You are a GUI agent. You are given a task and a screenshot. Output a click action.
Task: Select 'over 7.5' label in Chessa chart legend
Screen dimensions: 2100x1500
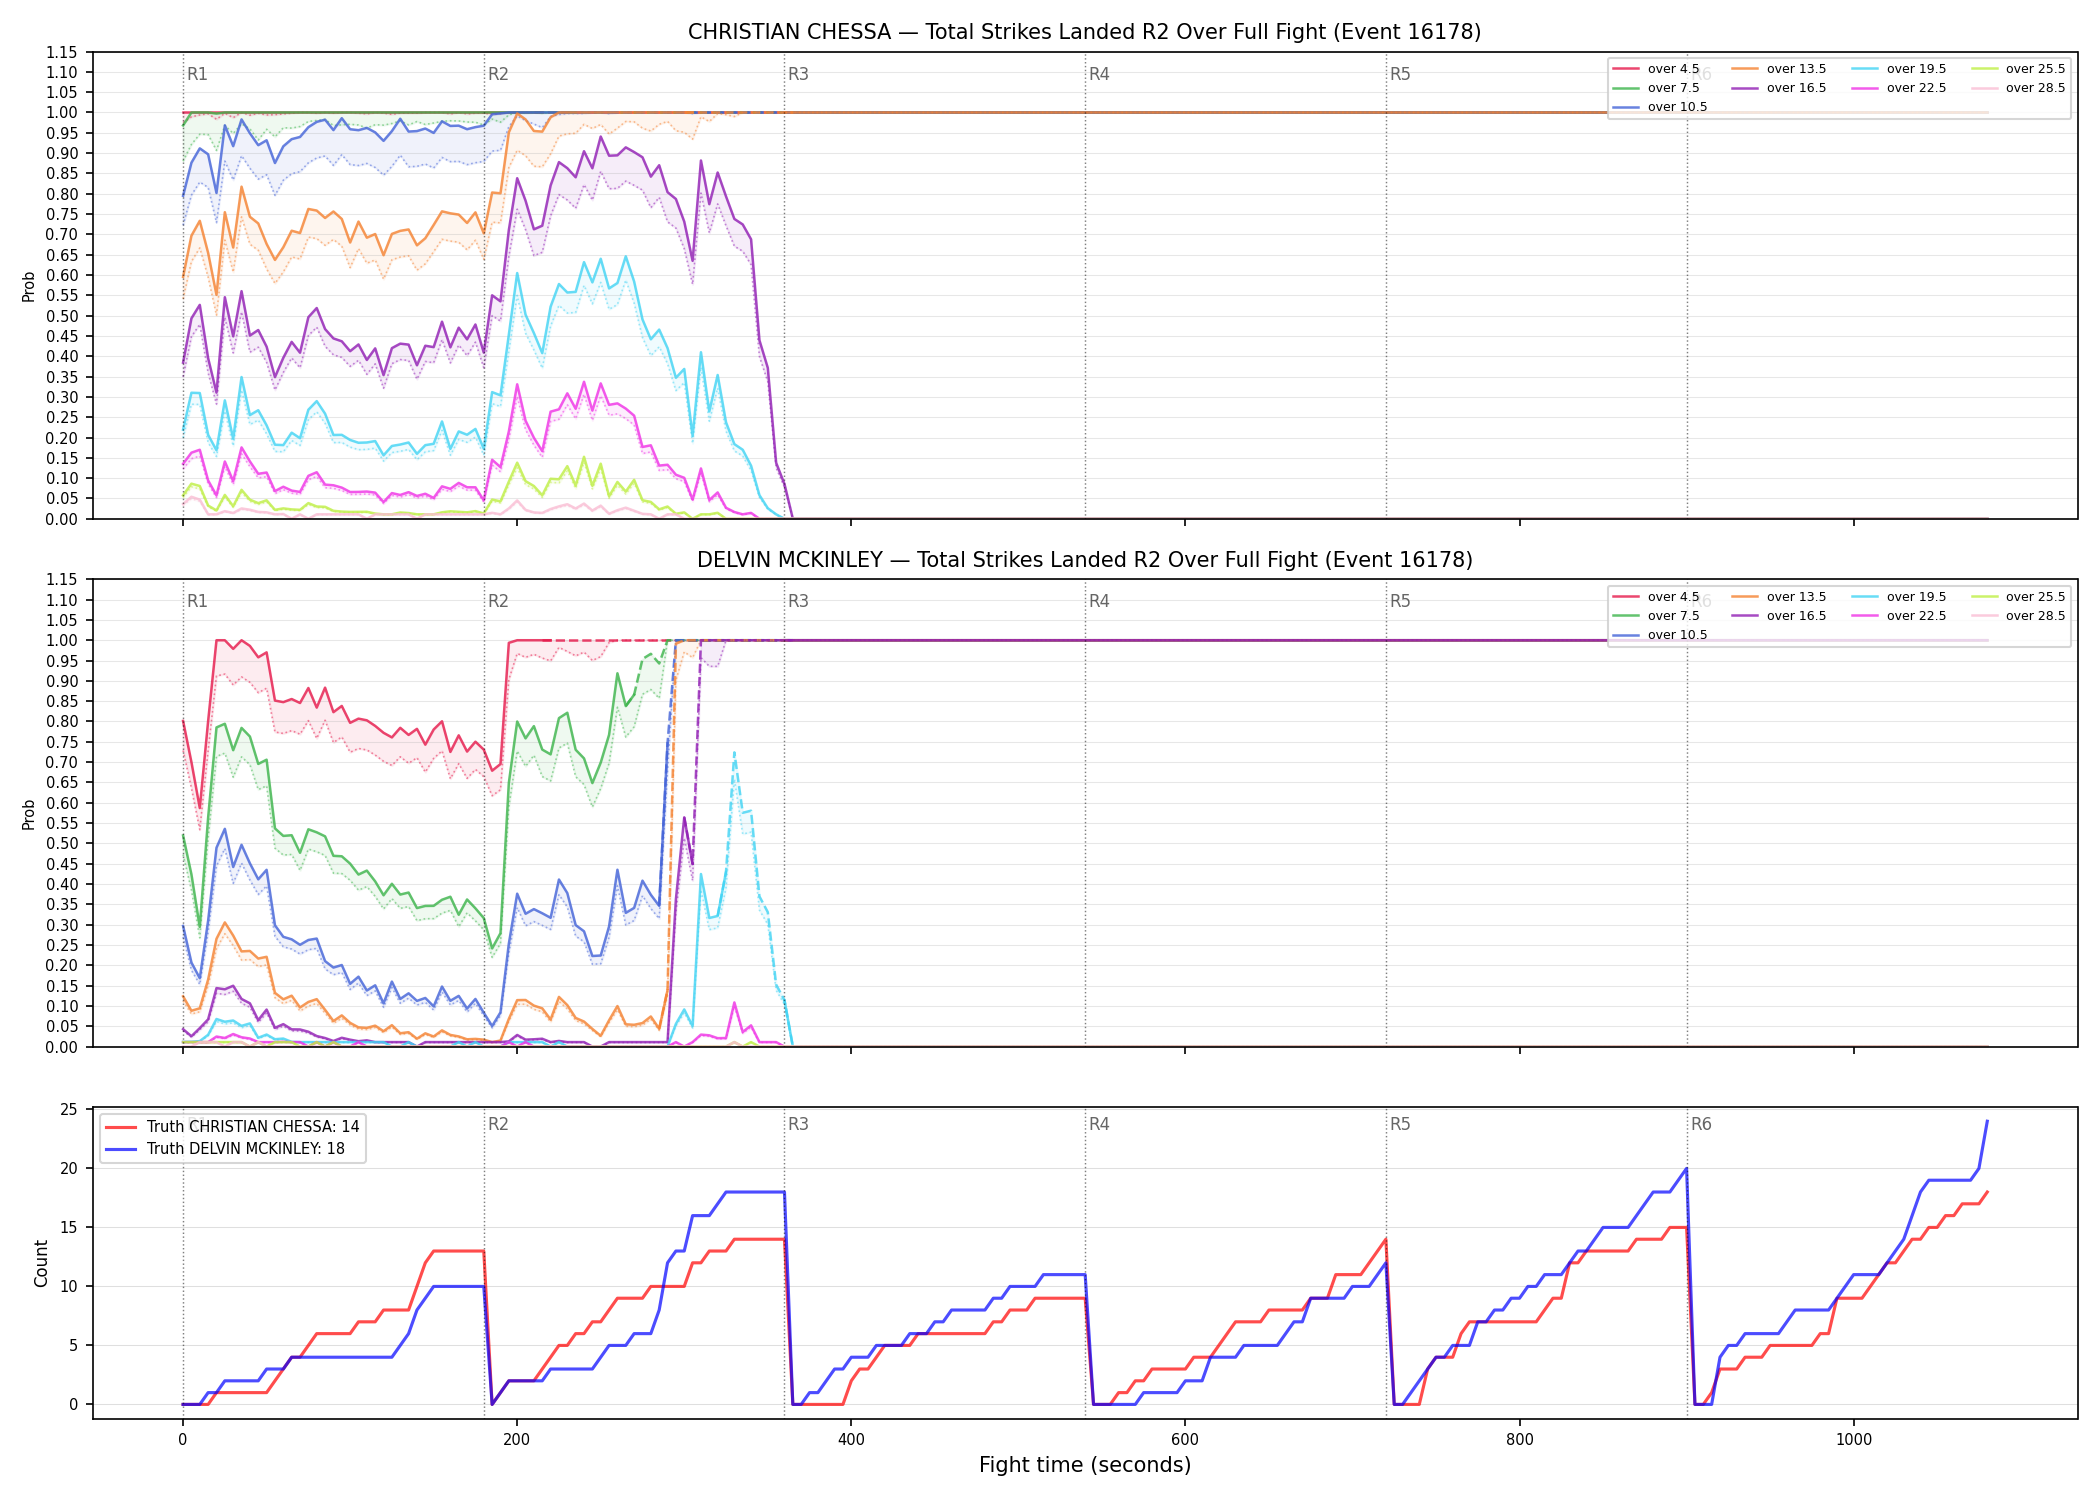[1673, 88]
